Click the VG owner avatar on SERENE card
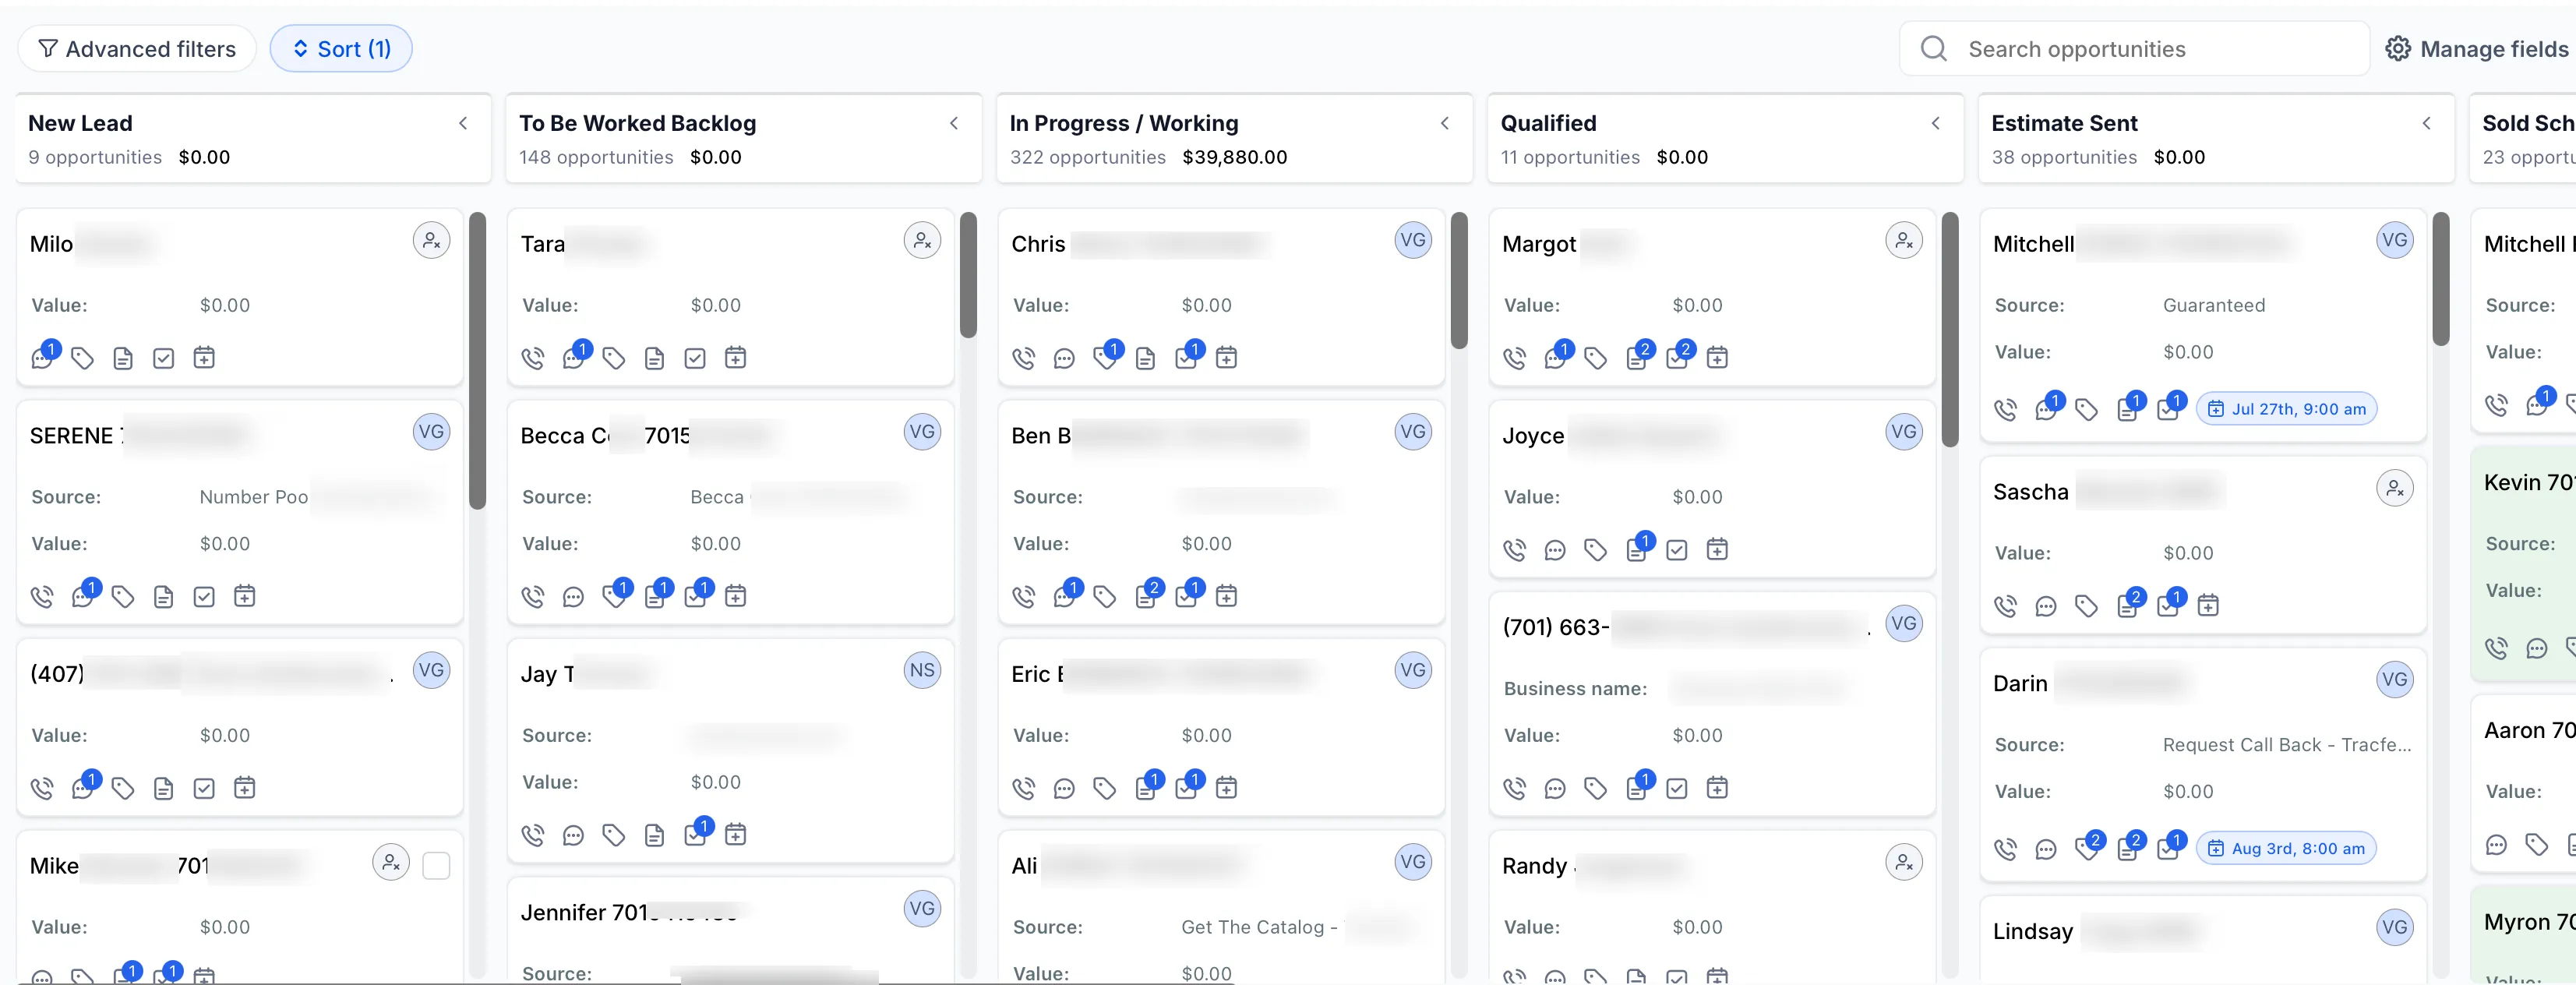Viewport: 2576px width, 985px height. click(x=431, y=432)
